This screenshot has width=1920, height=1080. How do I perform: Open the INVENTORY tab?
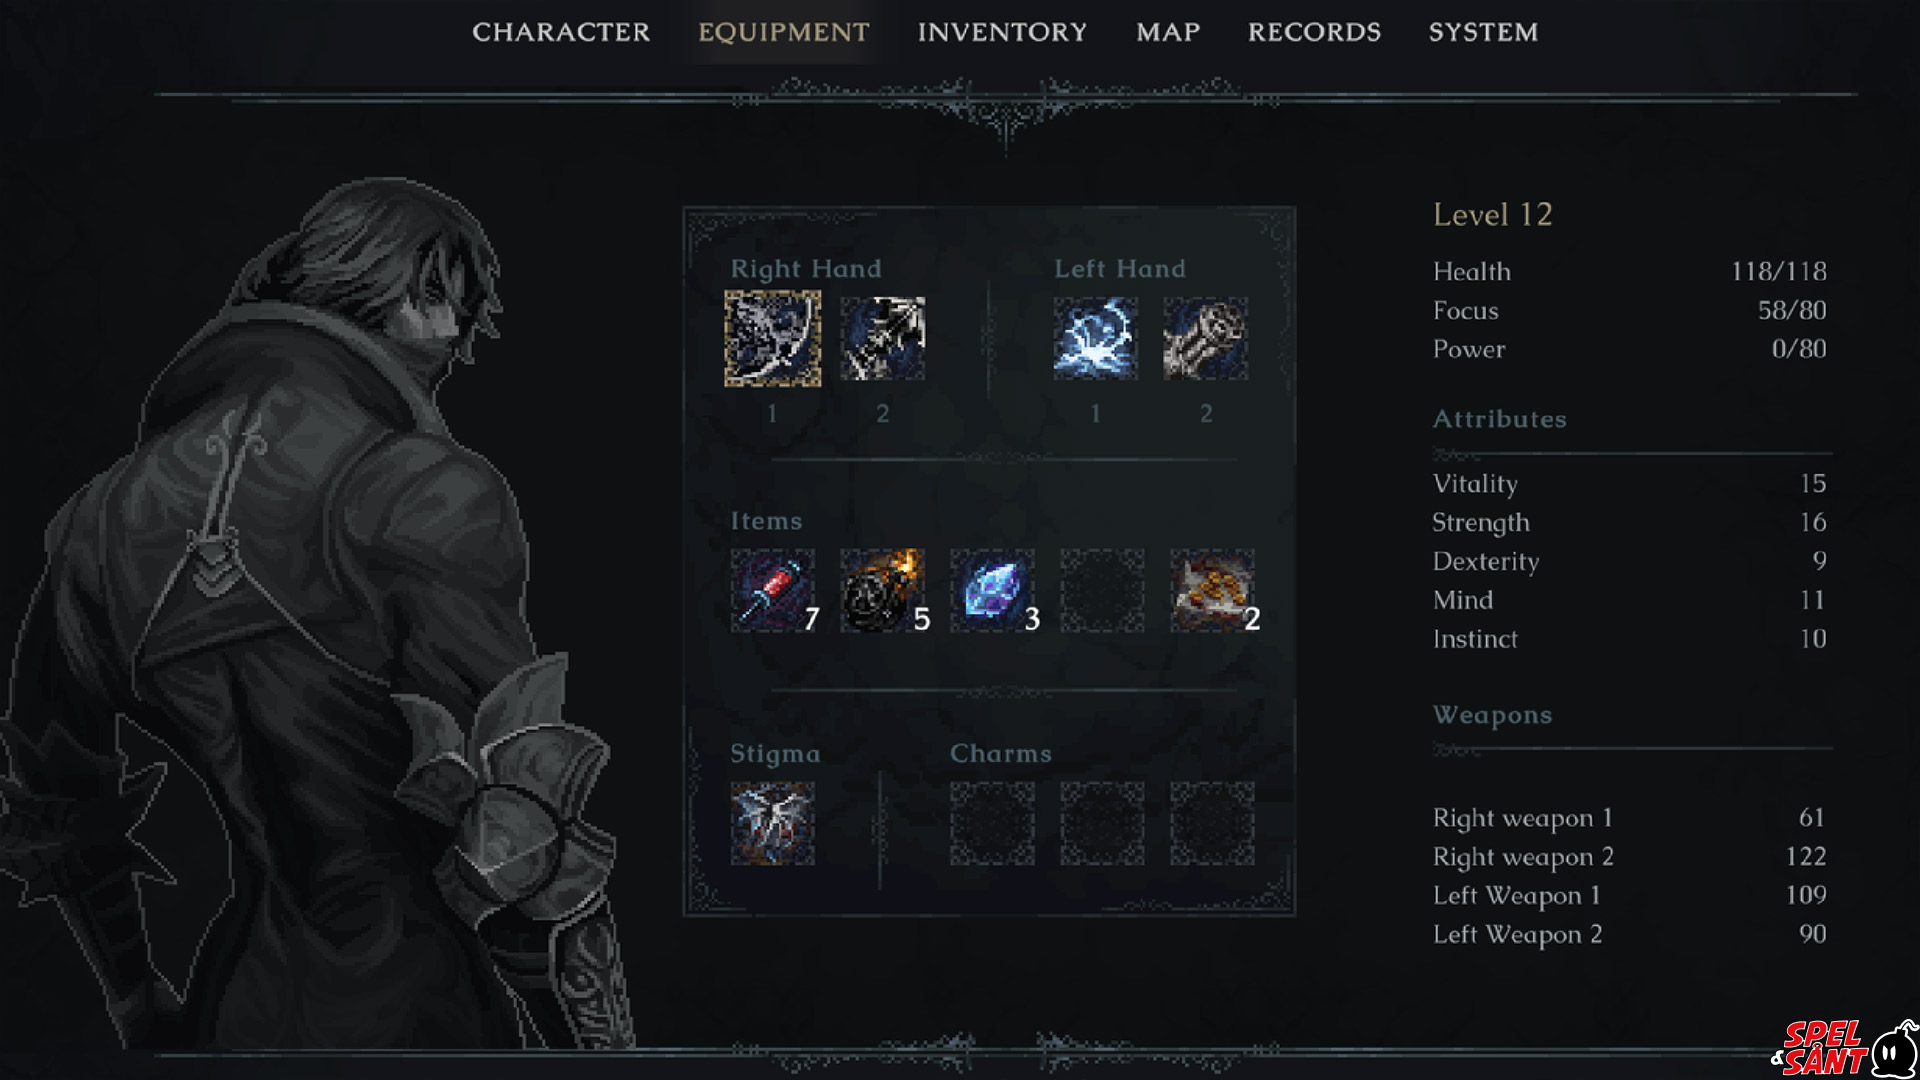1002,32
